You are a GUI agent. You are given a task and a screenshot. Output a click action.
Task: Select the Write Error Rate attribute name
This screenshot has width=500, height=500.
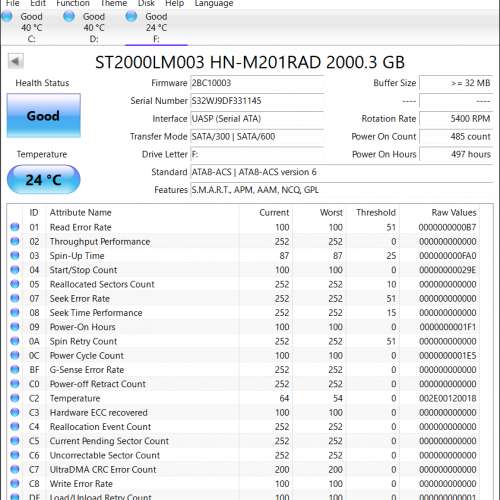coord(81,483)
